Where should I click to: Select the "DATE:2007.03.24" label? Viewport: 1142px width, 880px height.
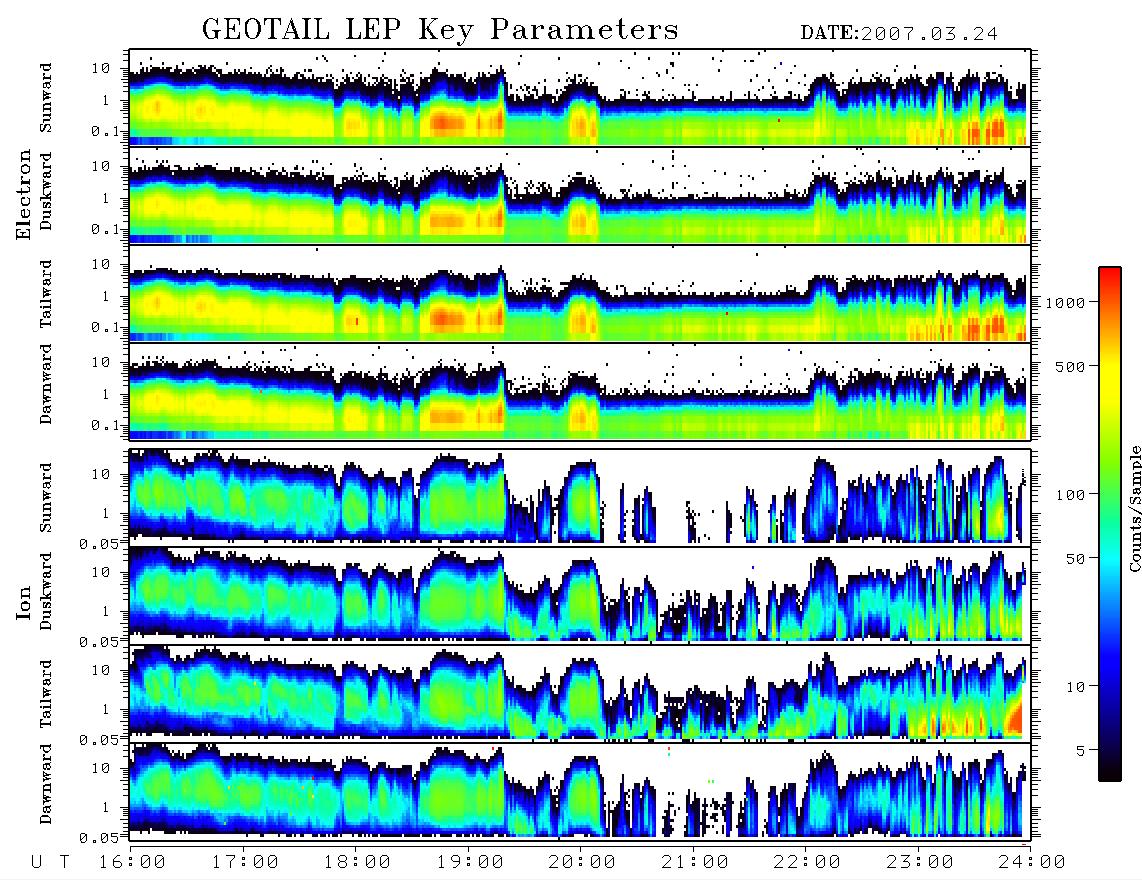coord(899,34)
